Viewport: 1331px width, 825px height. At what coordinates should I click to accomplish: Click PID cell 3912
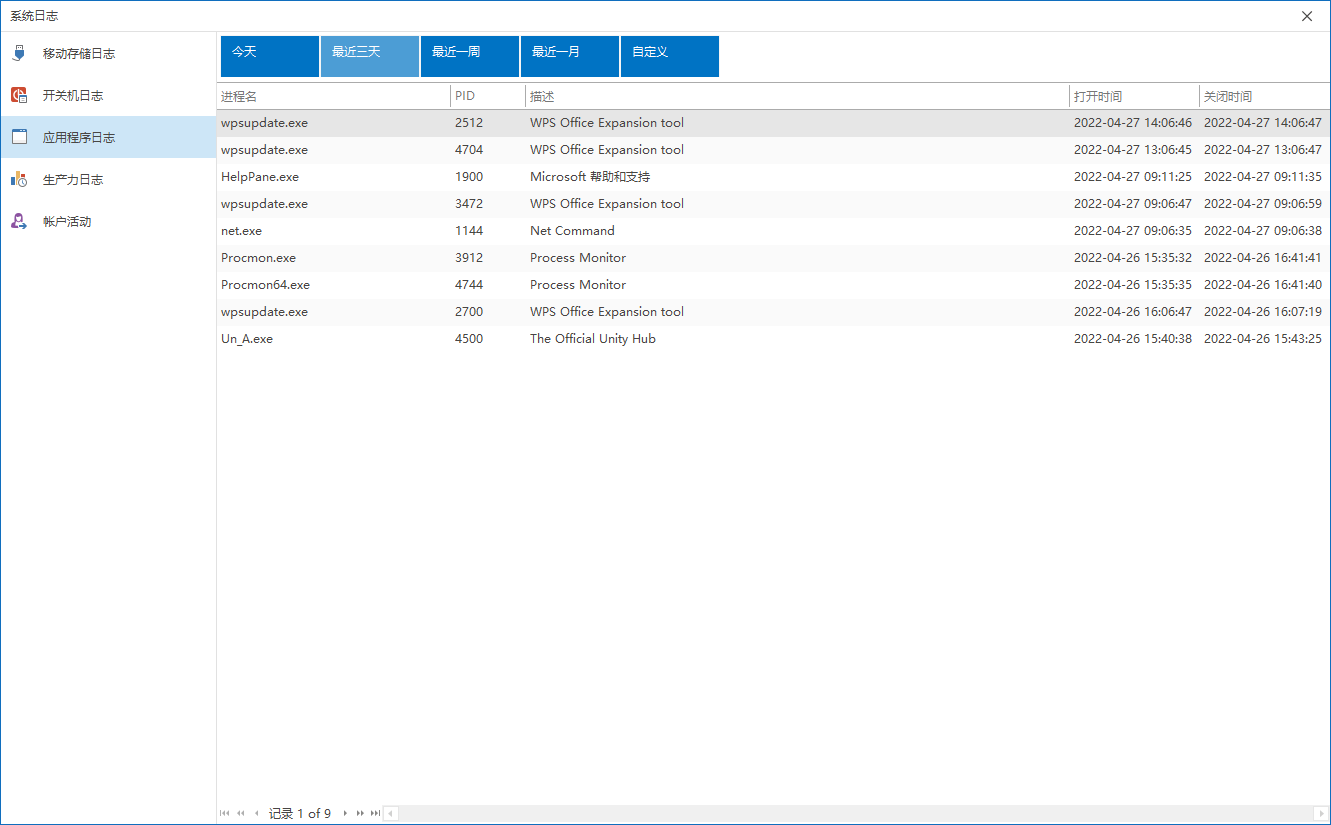[x=469, y=258]
